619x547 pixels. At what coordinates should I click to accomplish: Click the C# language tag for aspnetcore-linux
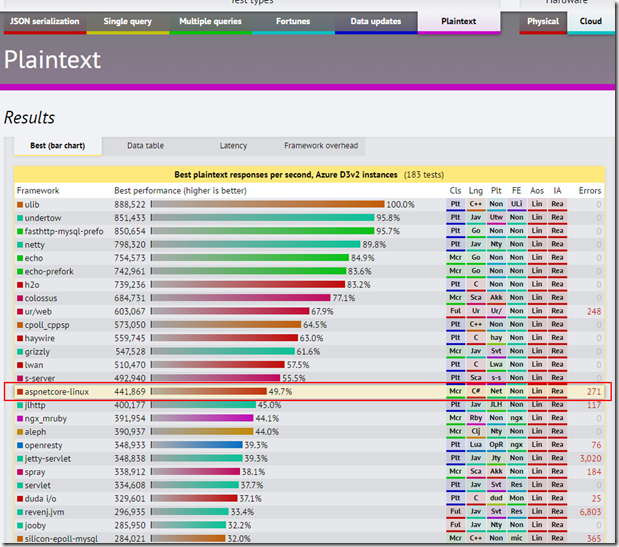[476, 392]
